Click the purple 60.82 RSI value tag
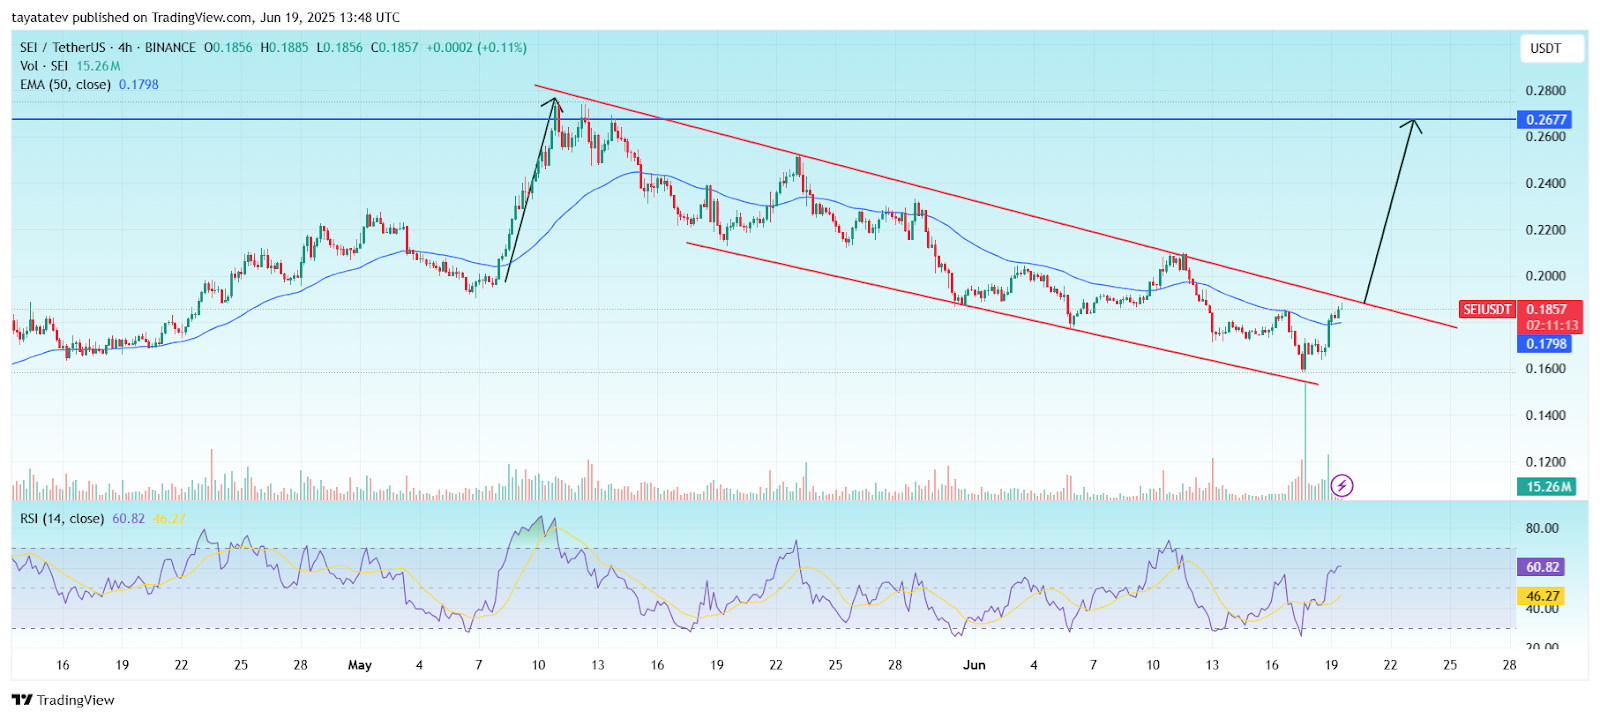Image resolution: width=1600 pixels, height=719 pixels. click(1542, 567)
